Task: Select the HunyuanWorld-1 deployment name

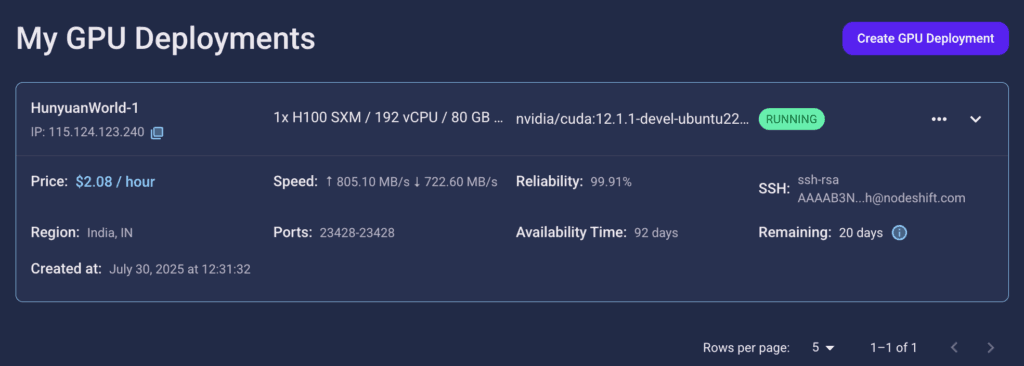Action: point(84,108)
